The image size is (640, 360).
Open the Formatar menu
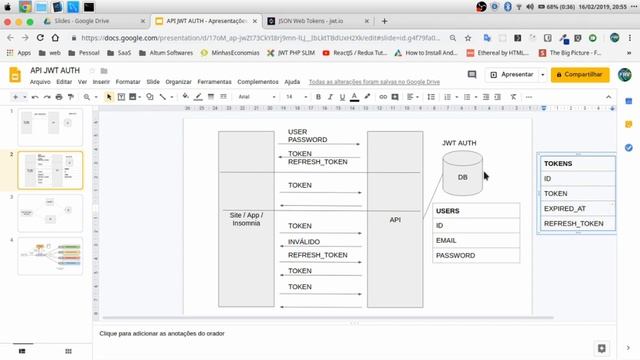(x=128, y=82)
